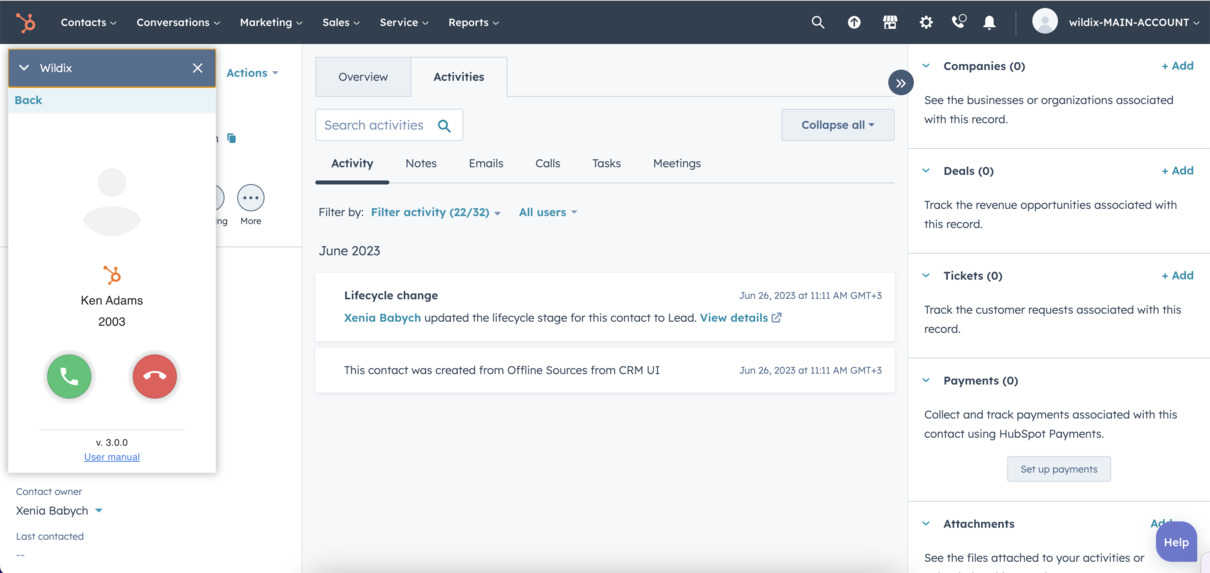The image size is (1210, 573).
Task: Click the Search activities field
Action: click(375, 125)
